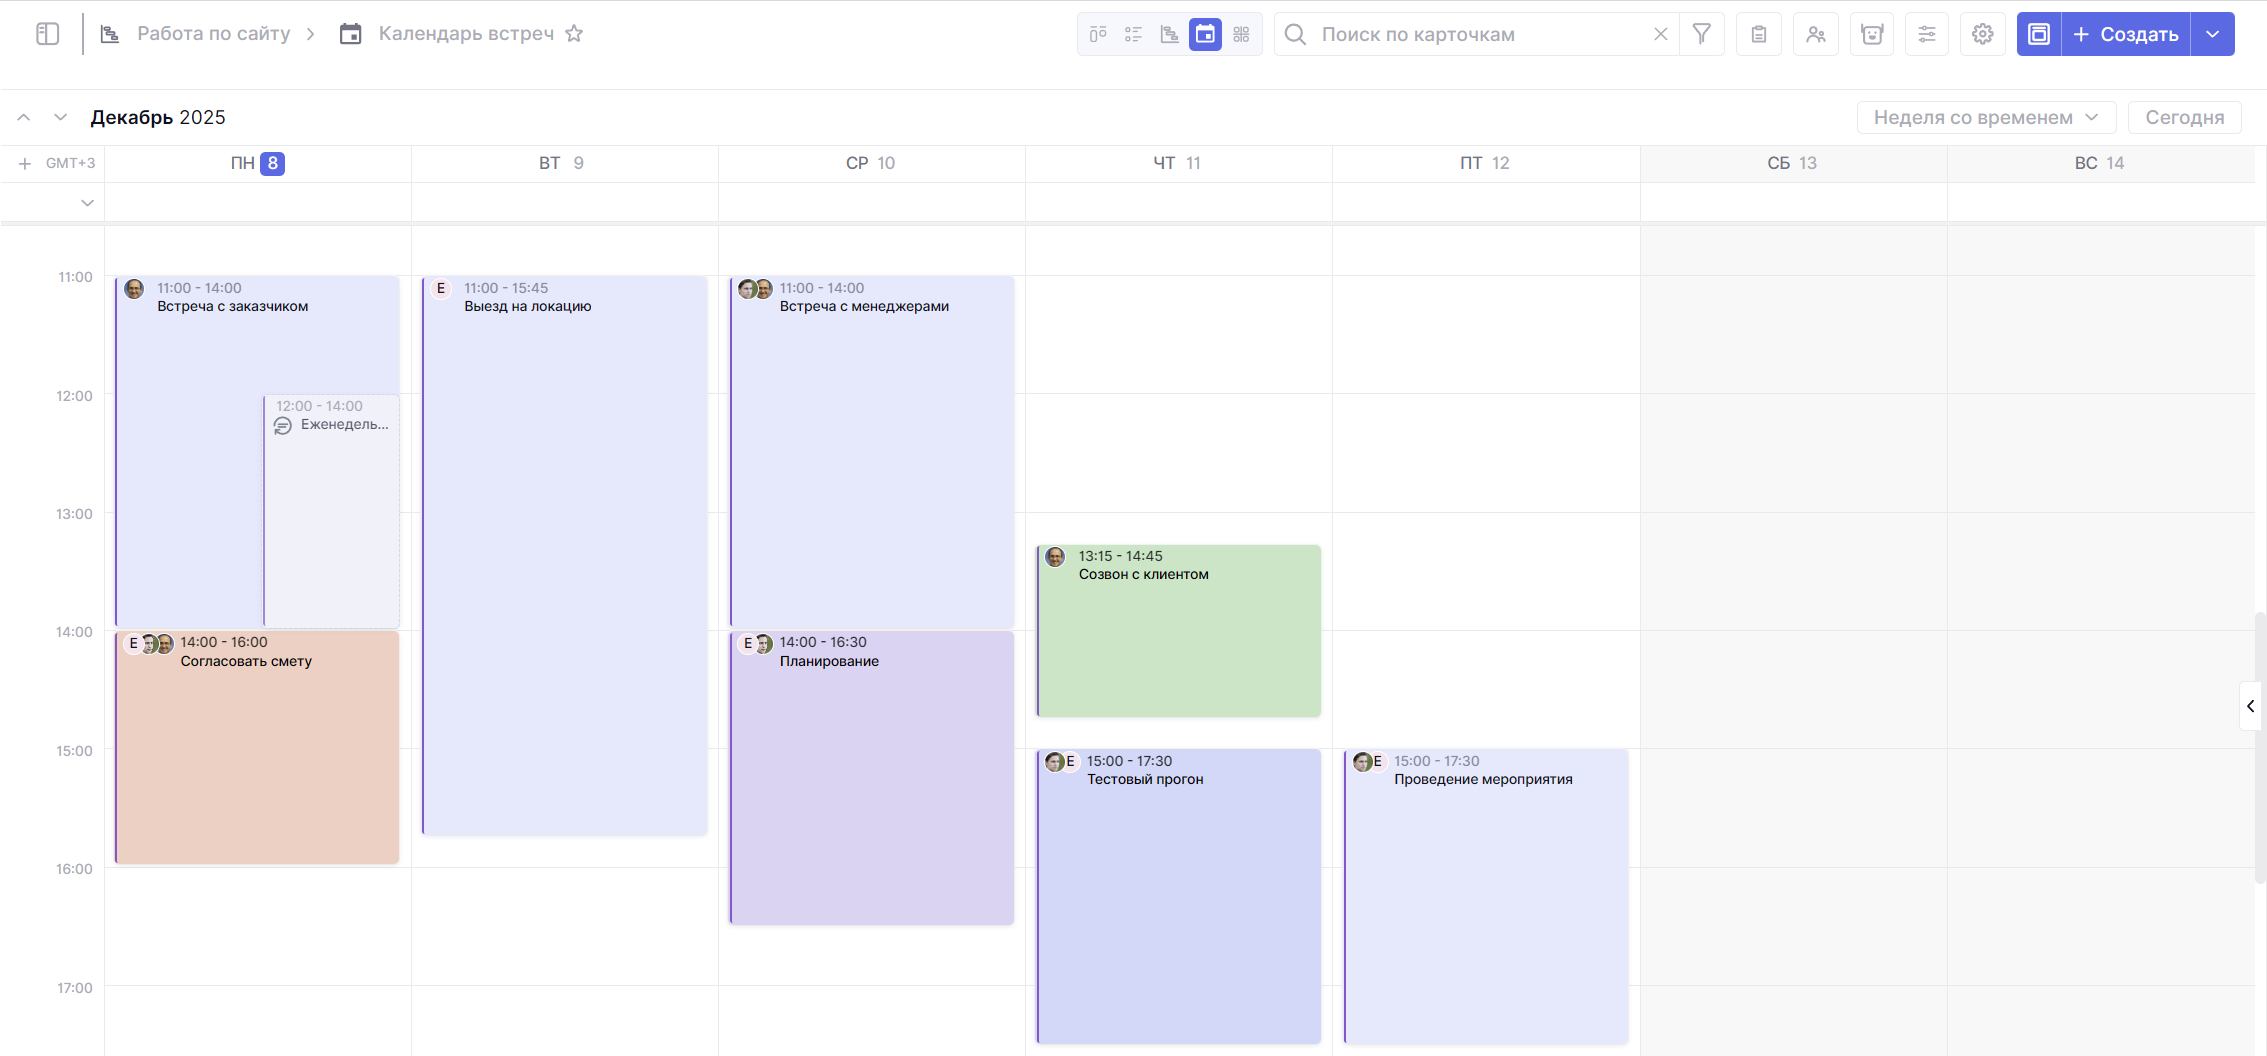Star the Календарь встреч board as favorite
2267x1056 pixels.
574,34
